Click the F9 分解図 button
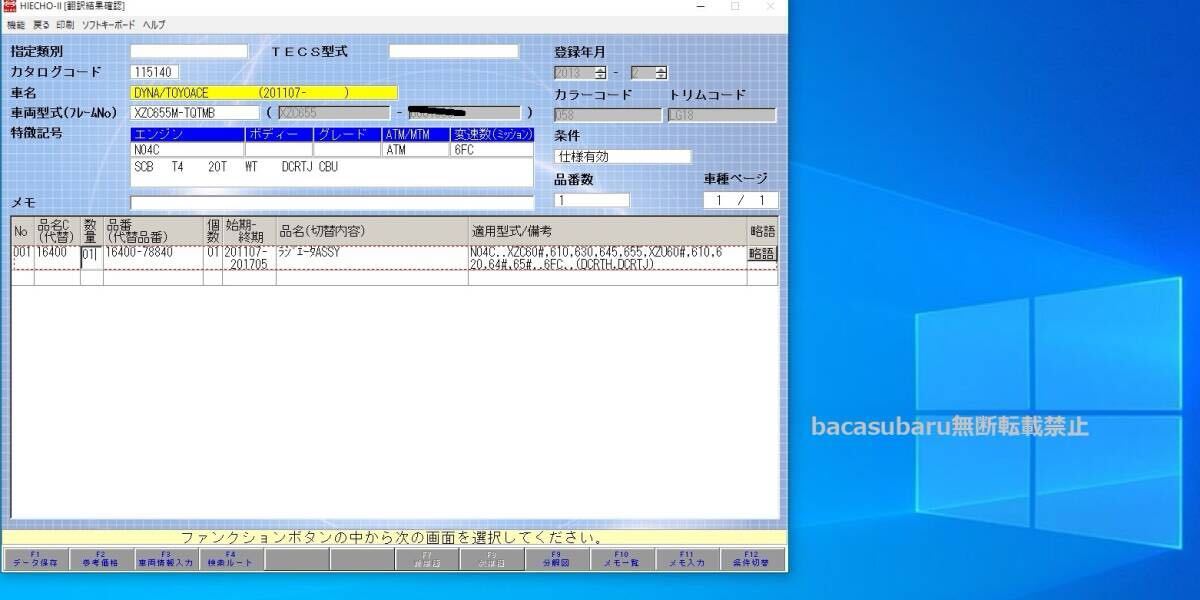Screen dimensions: 1200x600 [557, 559]
